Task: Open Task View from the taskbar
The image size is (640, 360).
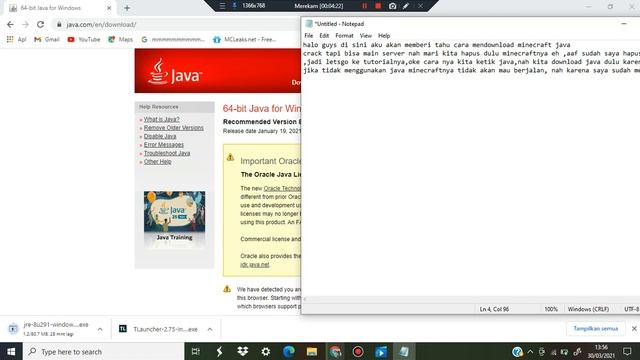Action: pos(196,351)
